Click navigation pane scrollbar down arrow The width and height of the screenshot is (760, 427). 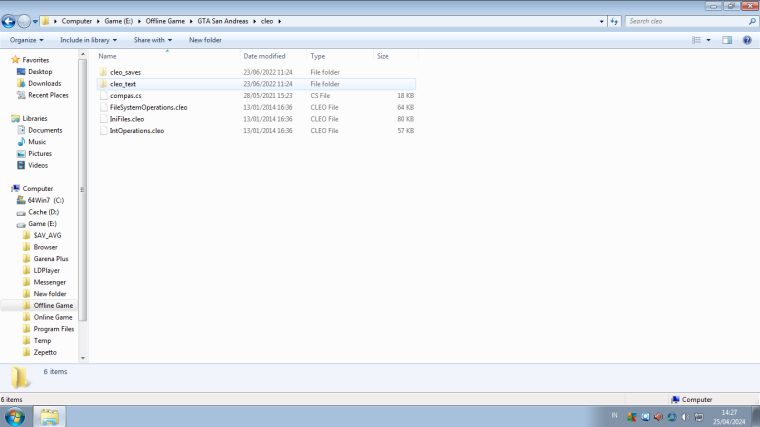click(x=83, y=358)
